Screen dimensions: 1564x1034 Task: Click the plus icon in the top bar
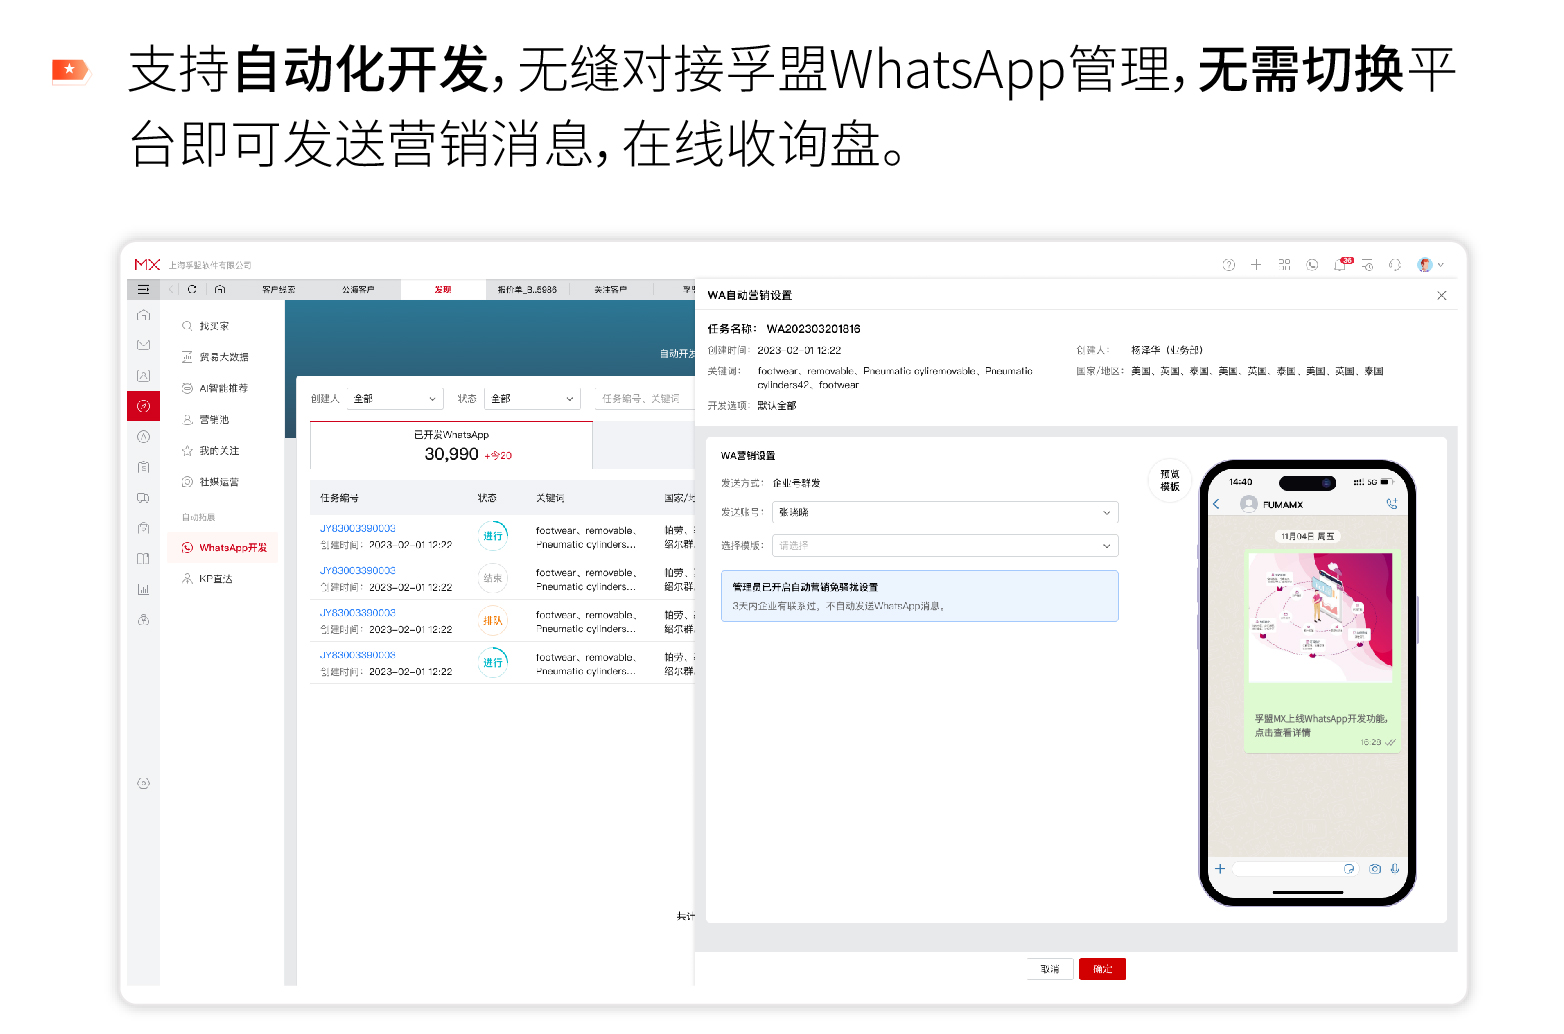(1256, 263)
